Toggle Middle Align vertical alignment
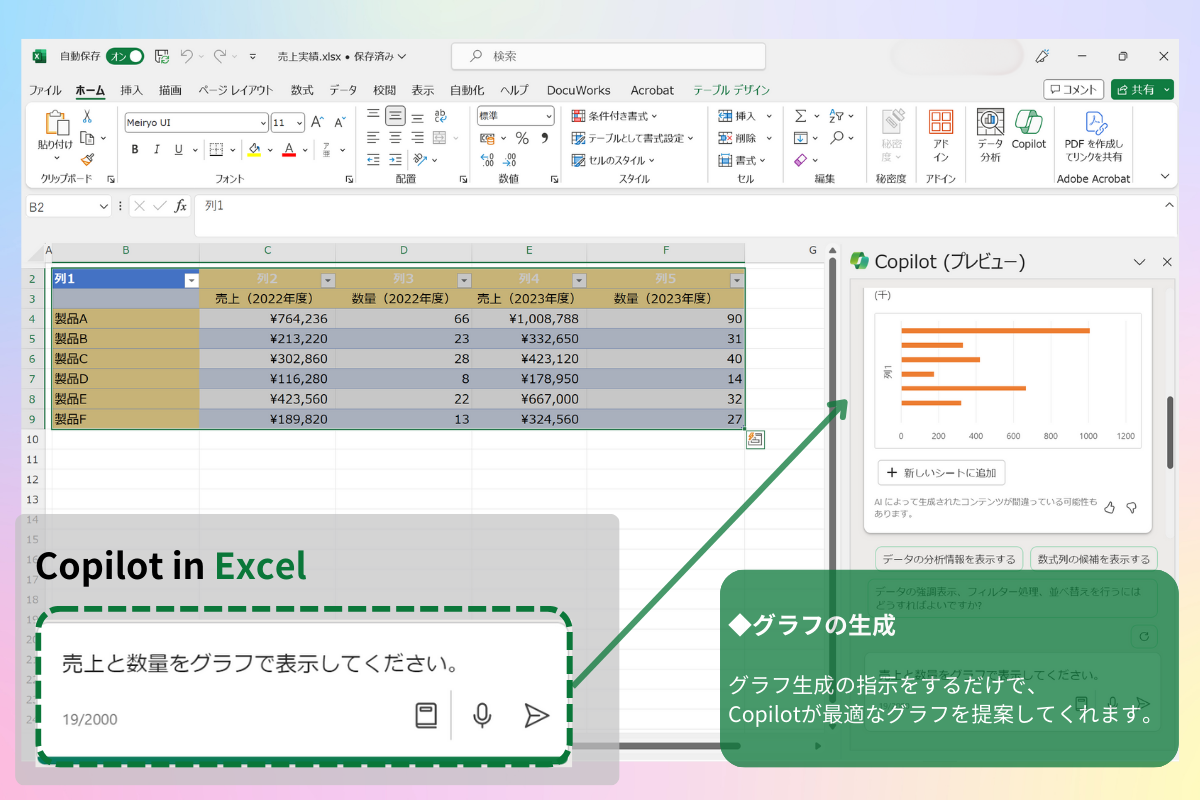1200x800 pixels. pyautogui.click(x=395, y=116)
